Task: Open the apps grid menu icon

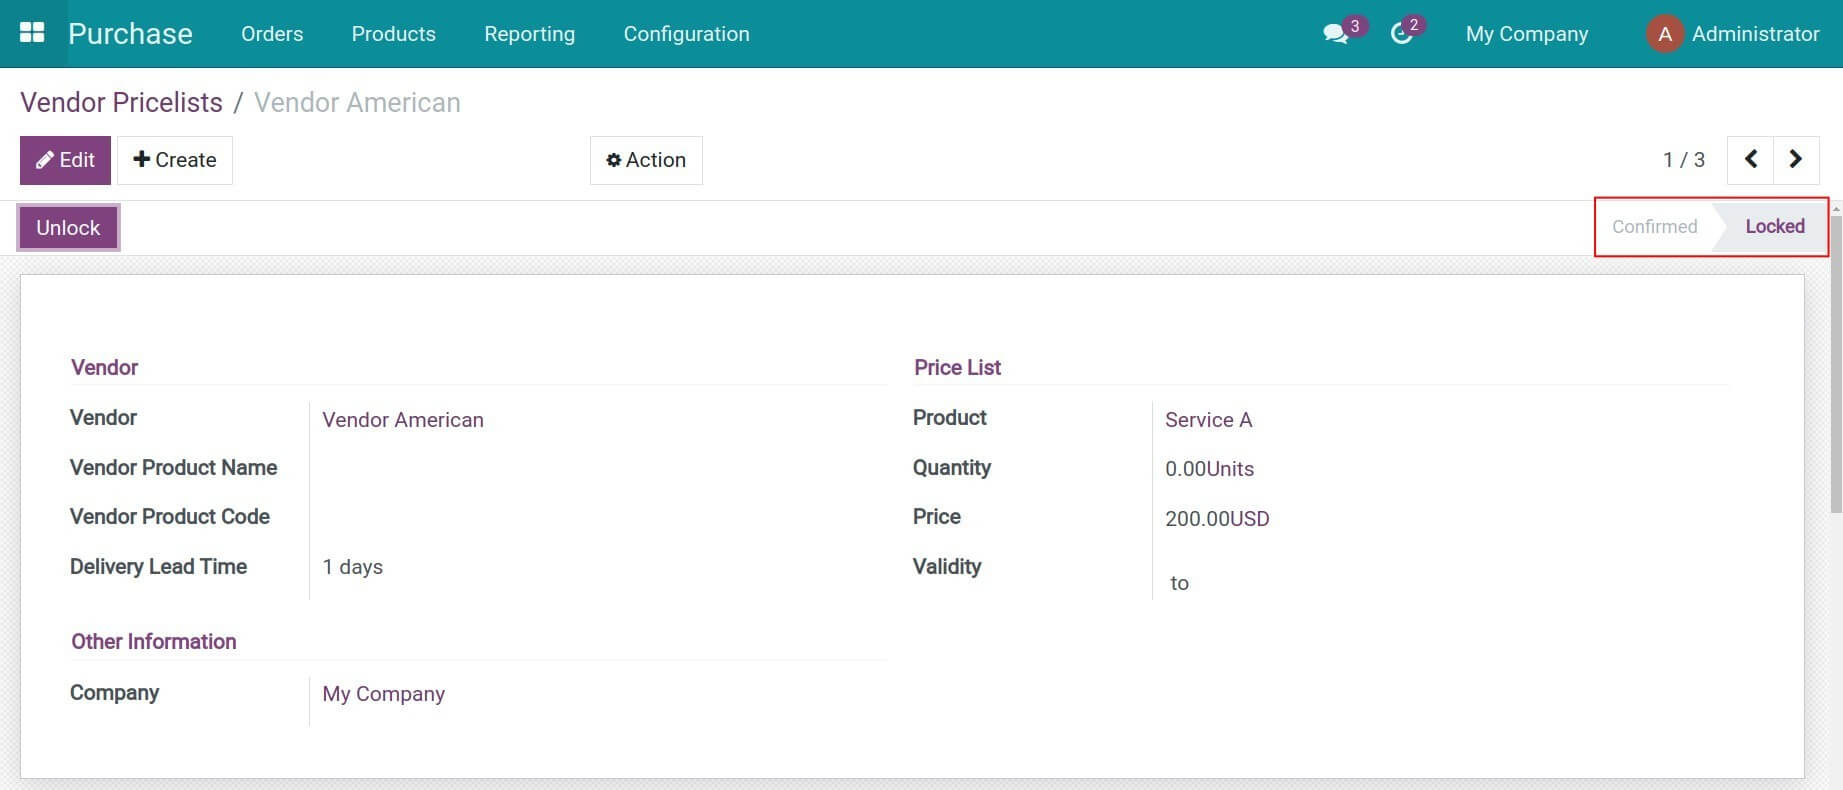Action: point(32,33)
